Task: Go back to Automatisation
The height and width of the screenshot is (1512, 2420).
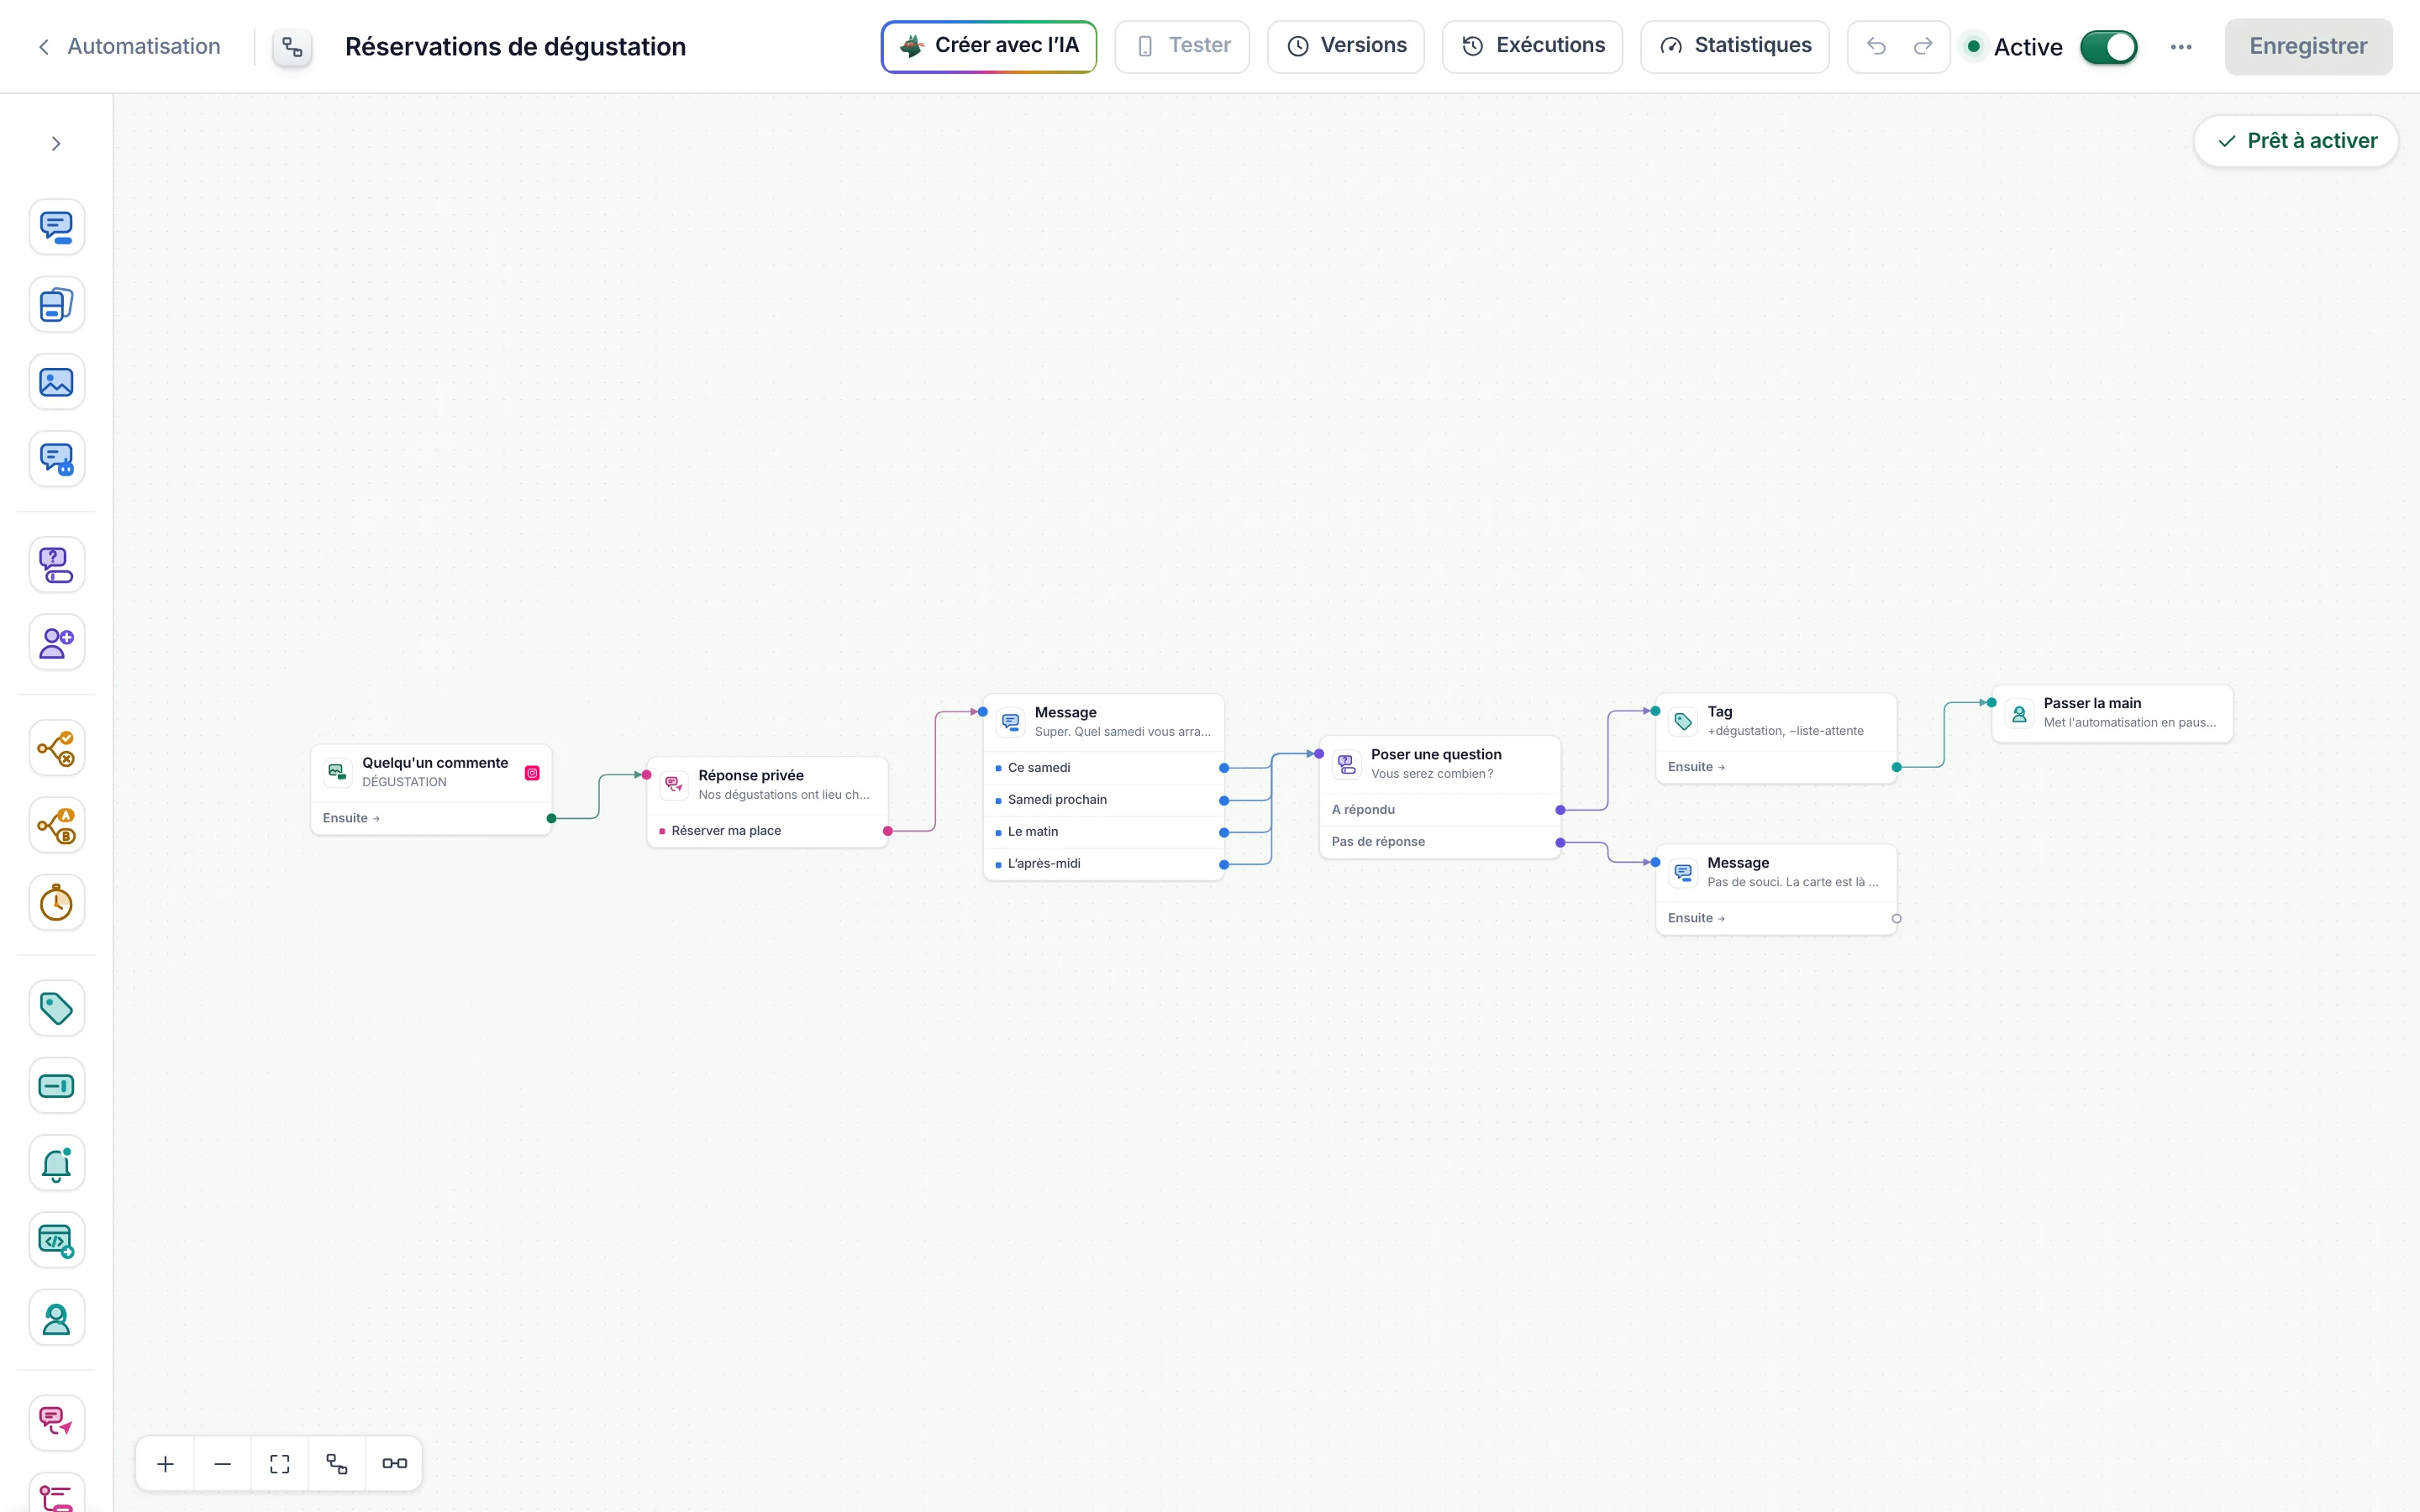Action: 129,46
